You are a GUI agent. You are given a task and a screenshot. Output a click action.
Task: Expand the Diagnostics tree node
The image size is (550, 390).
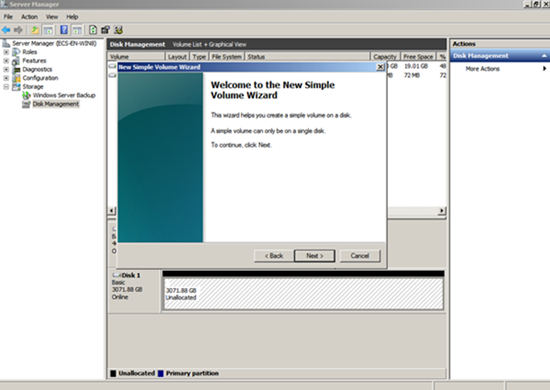6,69
